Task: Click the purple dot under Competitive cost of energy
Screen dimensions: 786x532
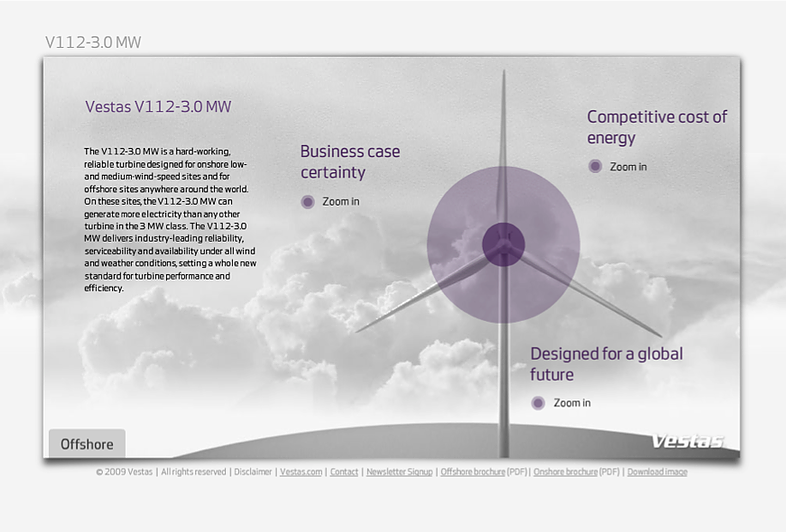Action: pyautogui.click(x=595, y=166)
